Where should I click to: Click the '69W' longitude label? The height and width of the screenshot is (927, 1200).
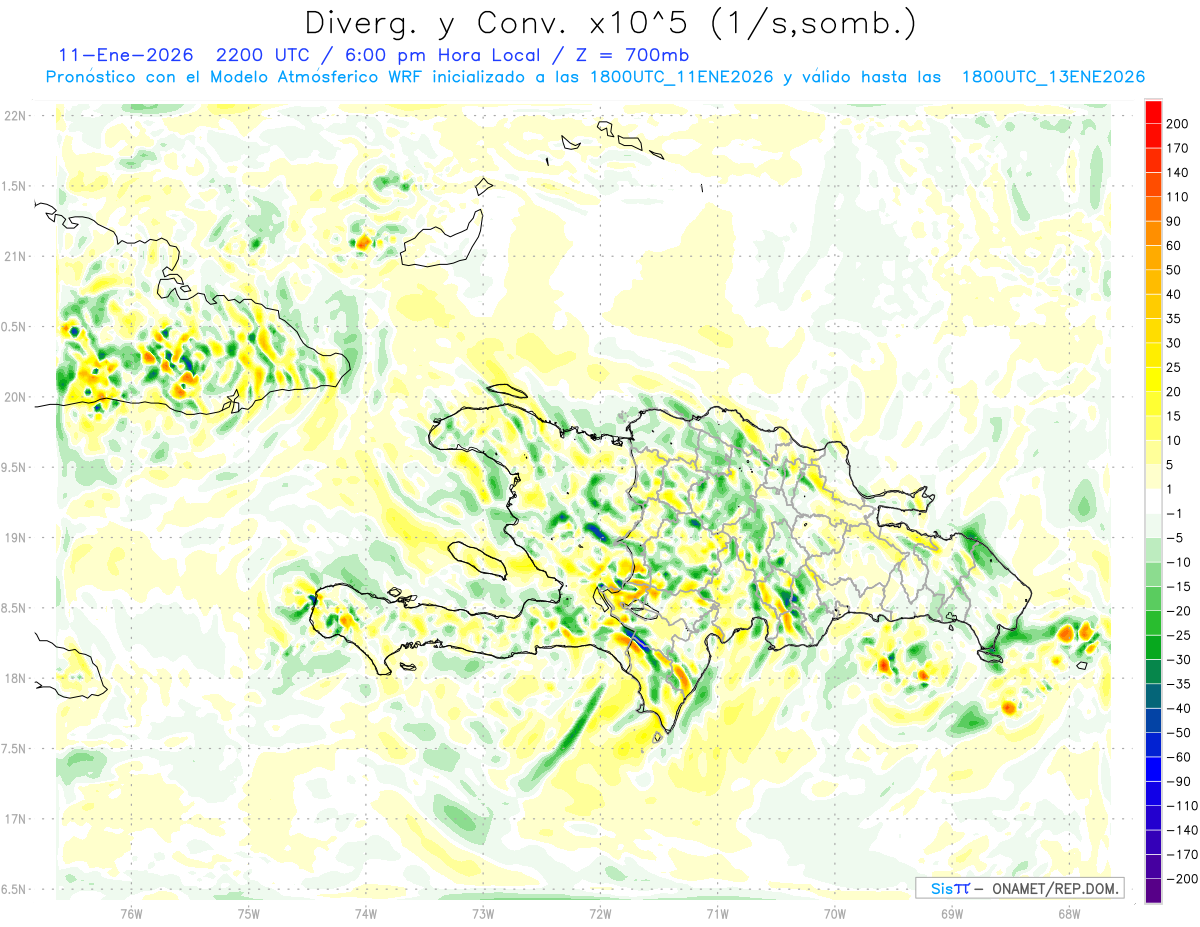pos(952,912)
